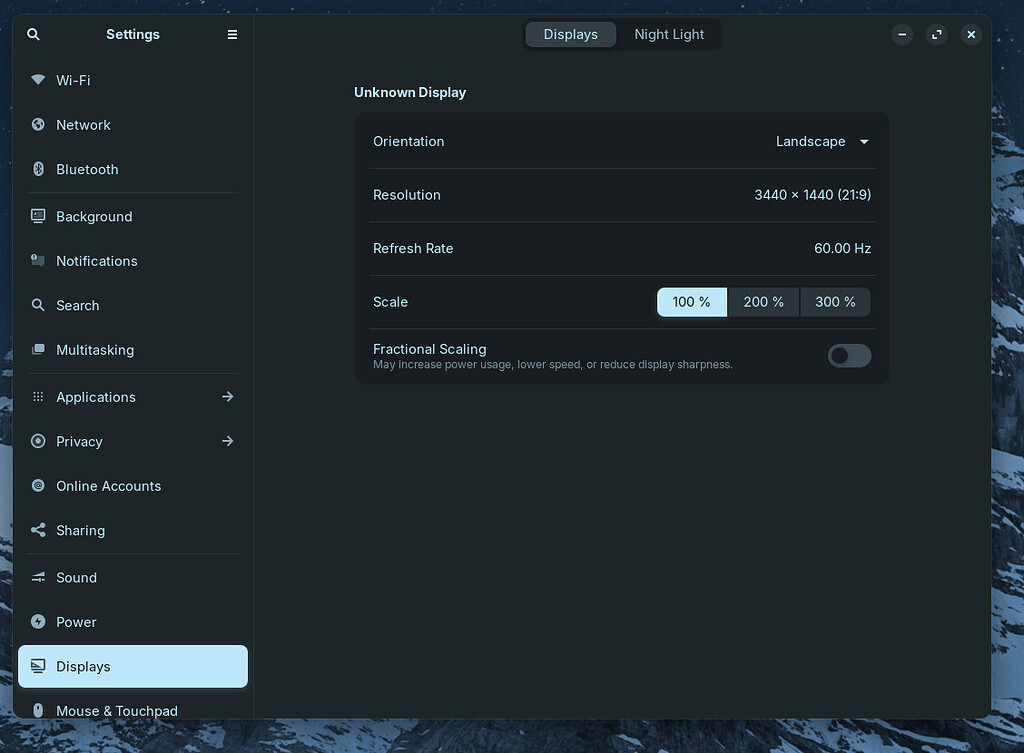
Task: Click the Displays screen icon in sidebar
Action: [x=38, y=665]
